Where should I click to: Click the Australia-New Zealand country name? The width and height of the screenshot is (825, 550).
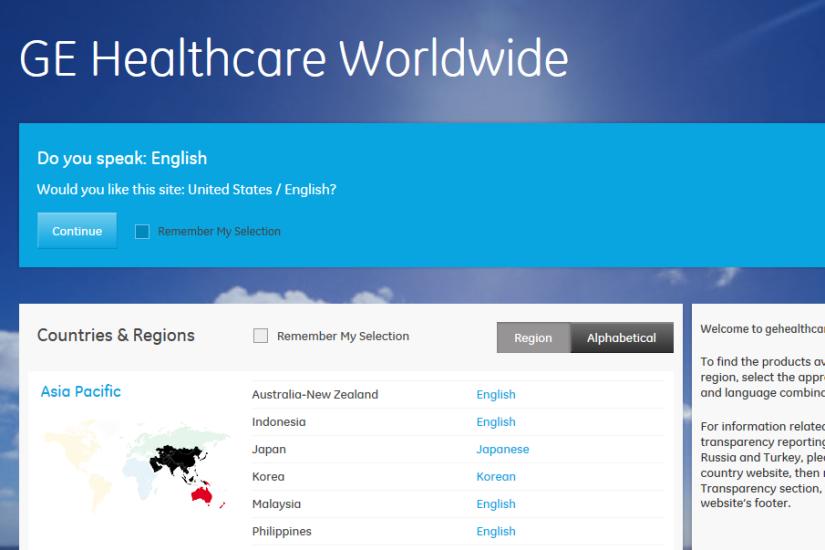(x=315, y=395)
